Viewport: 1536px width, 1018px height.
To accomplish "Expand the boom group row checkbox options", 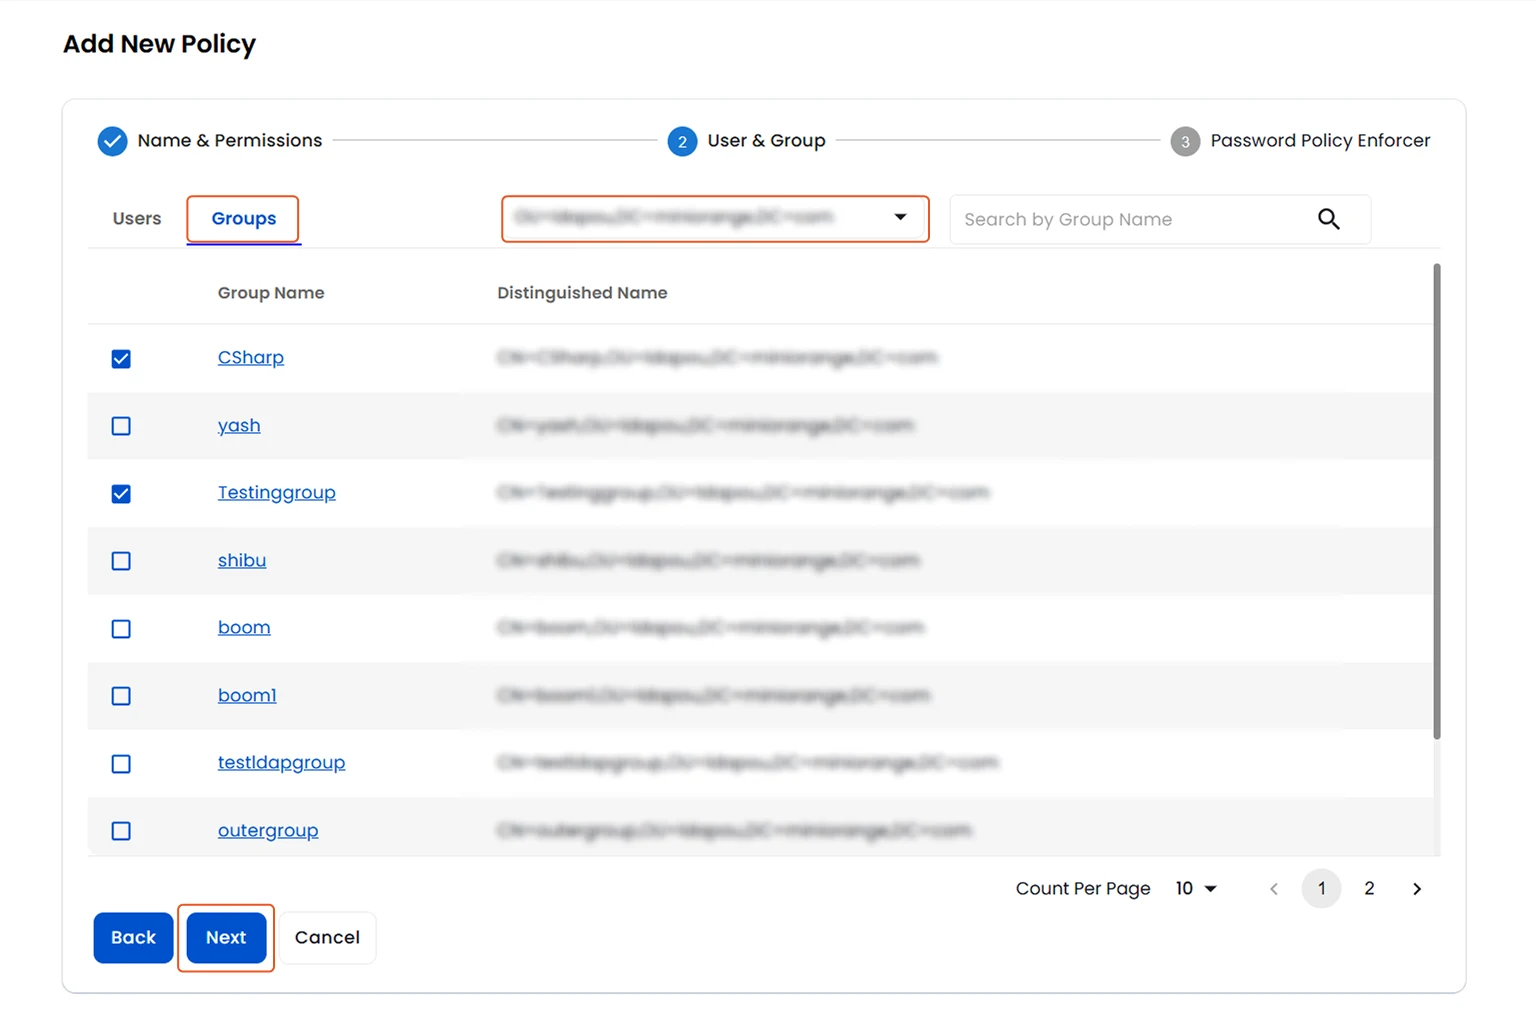I will tap(121, 629).
